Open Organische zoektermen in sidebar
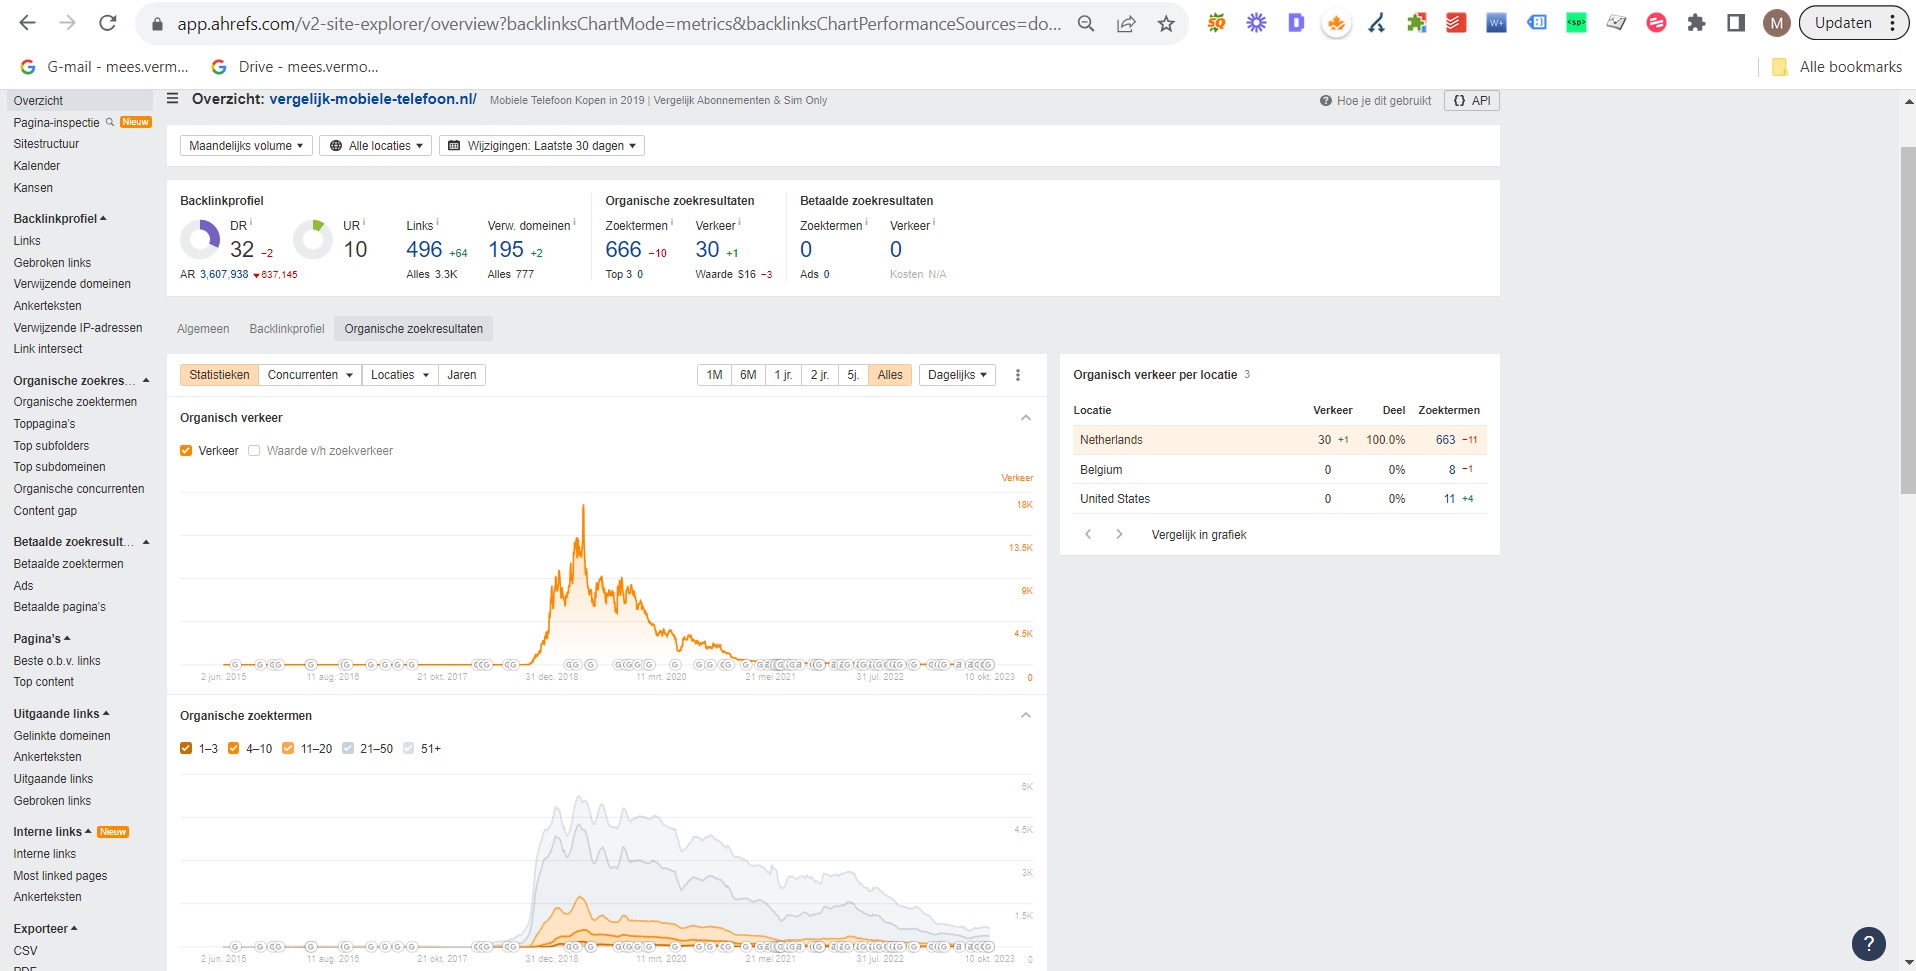The height and width of the screenshot is (971, 1916). click(75, 402)
